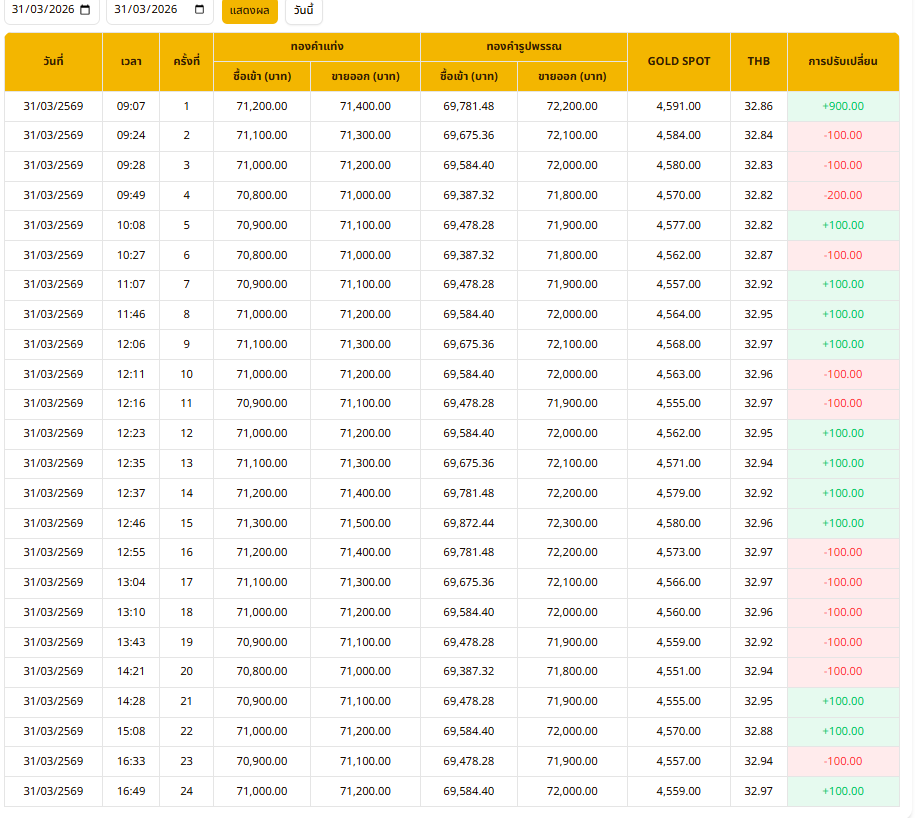915x818 pixels.
Task: Select the 32.86 THB rate cell
Action: tap(758, 106)
